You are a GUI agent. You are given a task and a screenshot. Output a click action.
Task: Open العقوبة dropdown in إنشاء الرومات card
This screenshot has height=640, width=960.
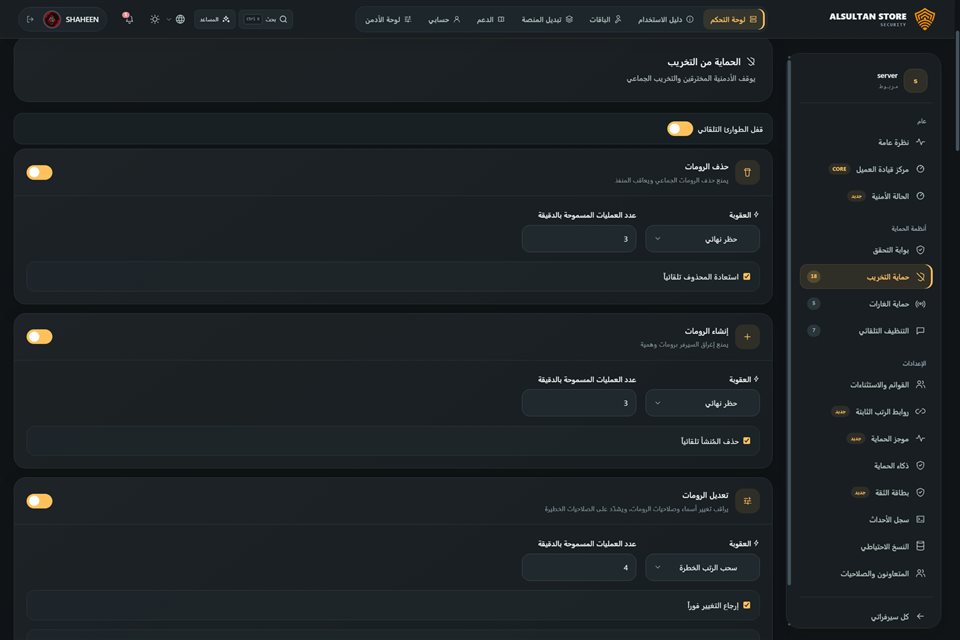702,403
